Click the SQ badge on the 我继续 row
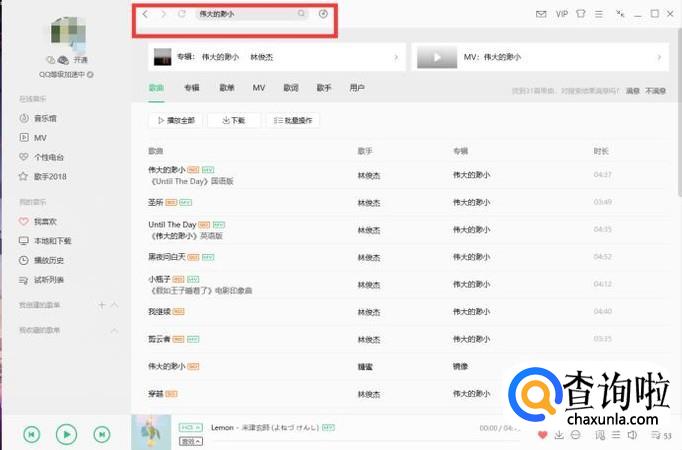 [x=179, y=312]
